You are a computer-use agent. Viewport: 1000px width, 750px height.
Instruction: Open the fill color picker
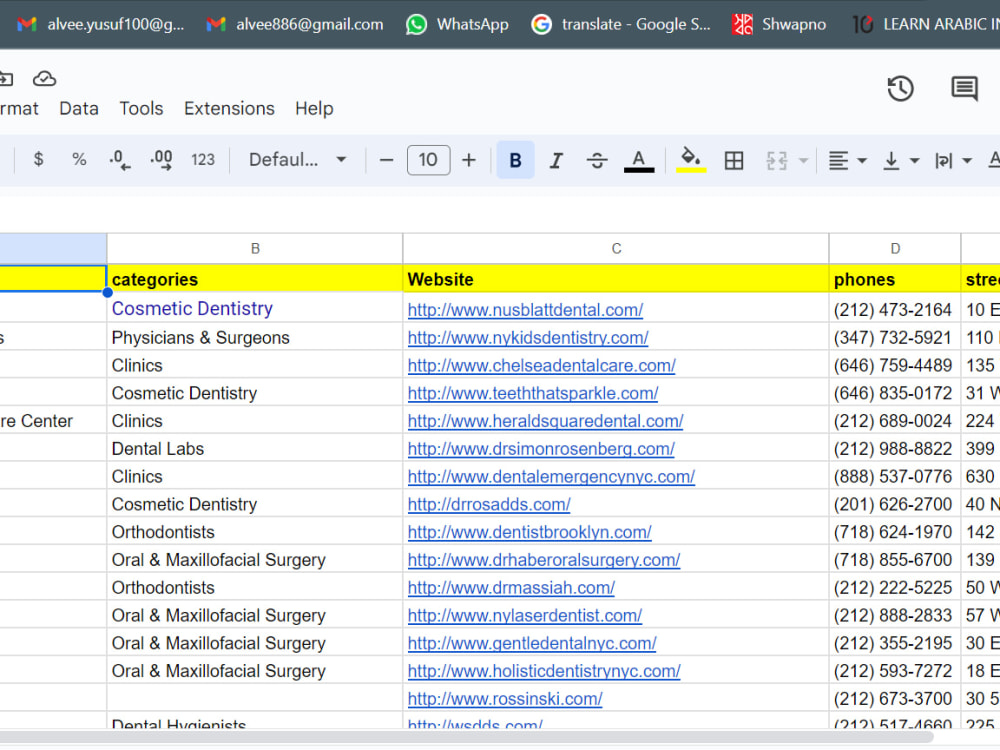(689, 160)
